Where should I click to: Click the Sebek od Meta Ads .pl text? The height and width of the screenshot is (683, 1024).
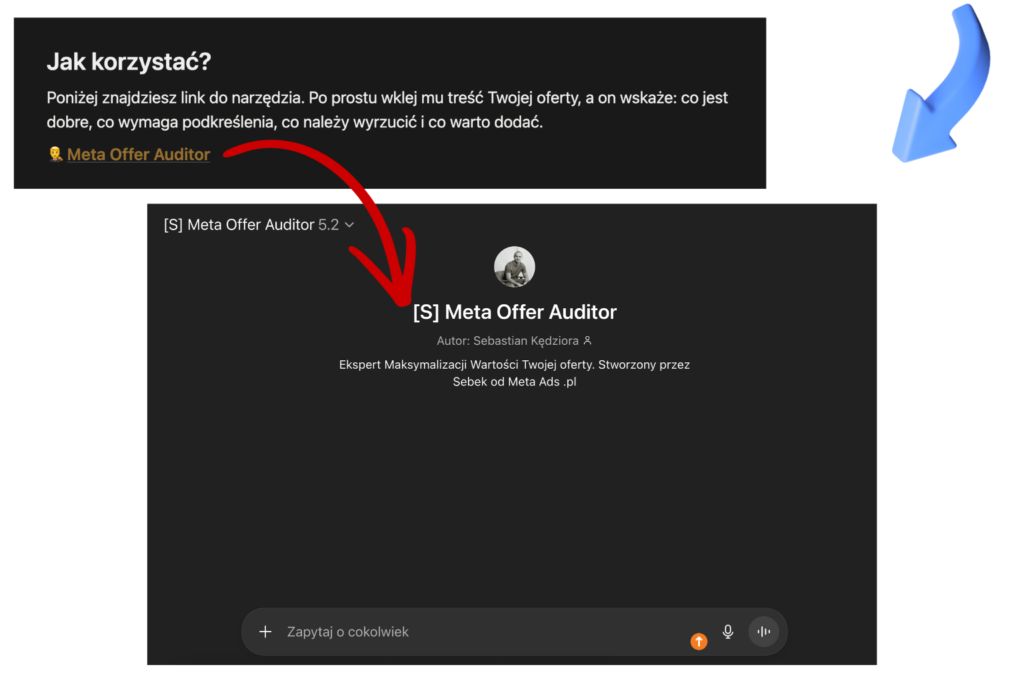click(515, 382)
